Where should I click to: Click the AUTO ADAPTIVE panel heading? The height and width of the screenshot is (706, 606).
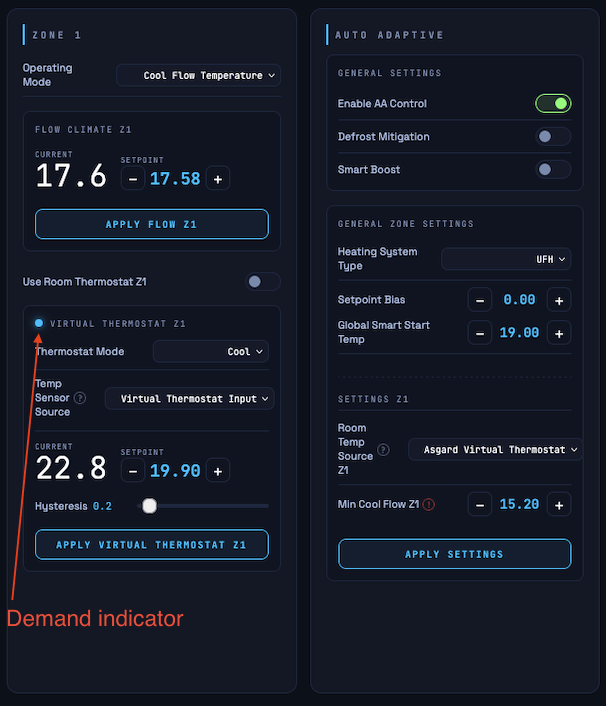(x=389, y=35)
